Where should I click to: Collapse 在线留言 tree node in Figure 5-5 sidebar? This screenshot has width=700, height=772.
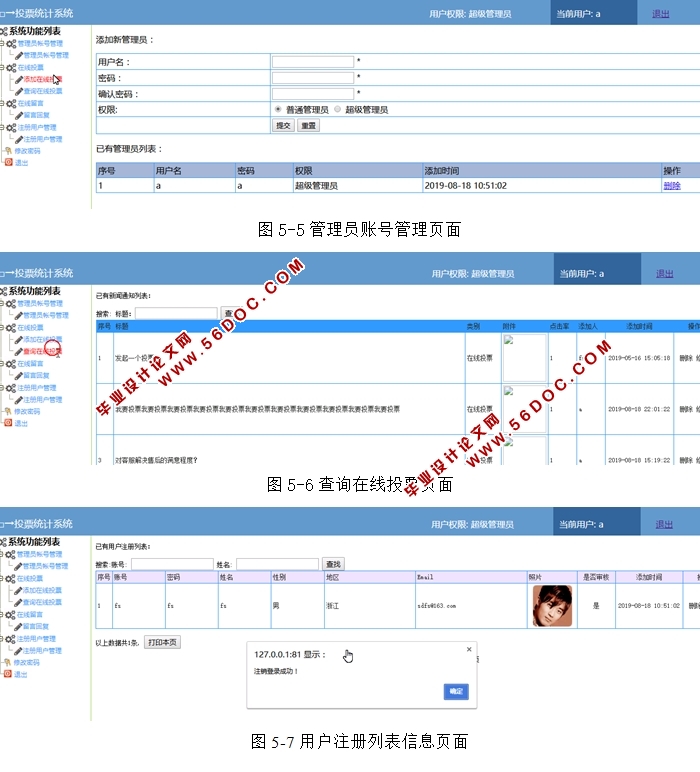click(2, 104)
